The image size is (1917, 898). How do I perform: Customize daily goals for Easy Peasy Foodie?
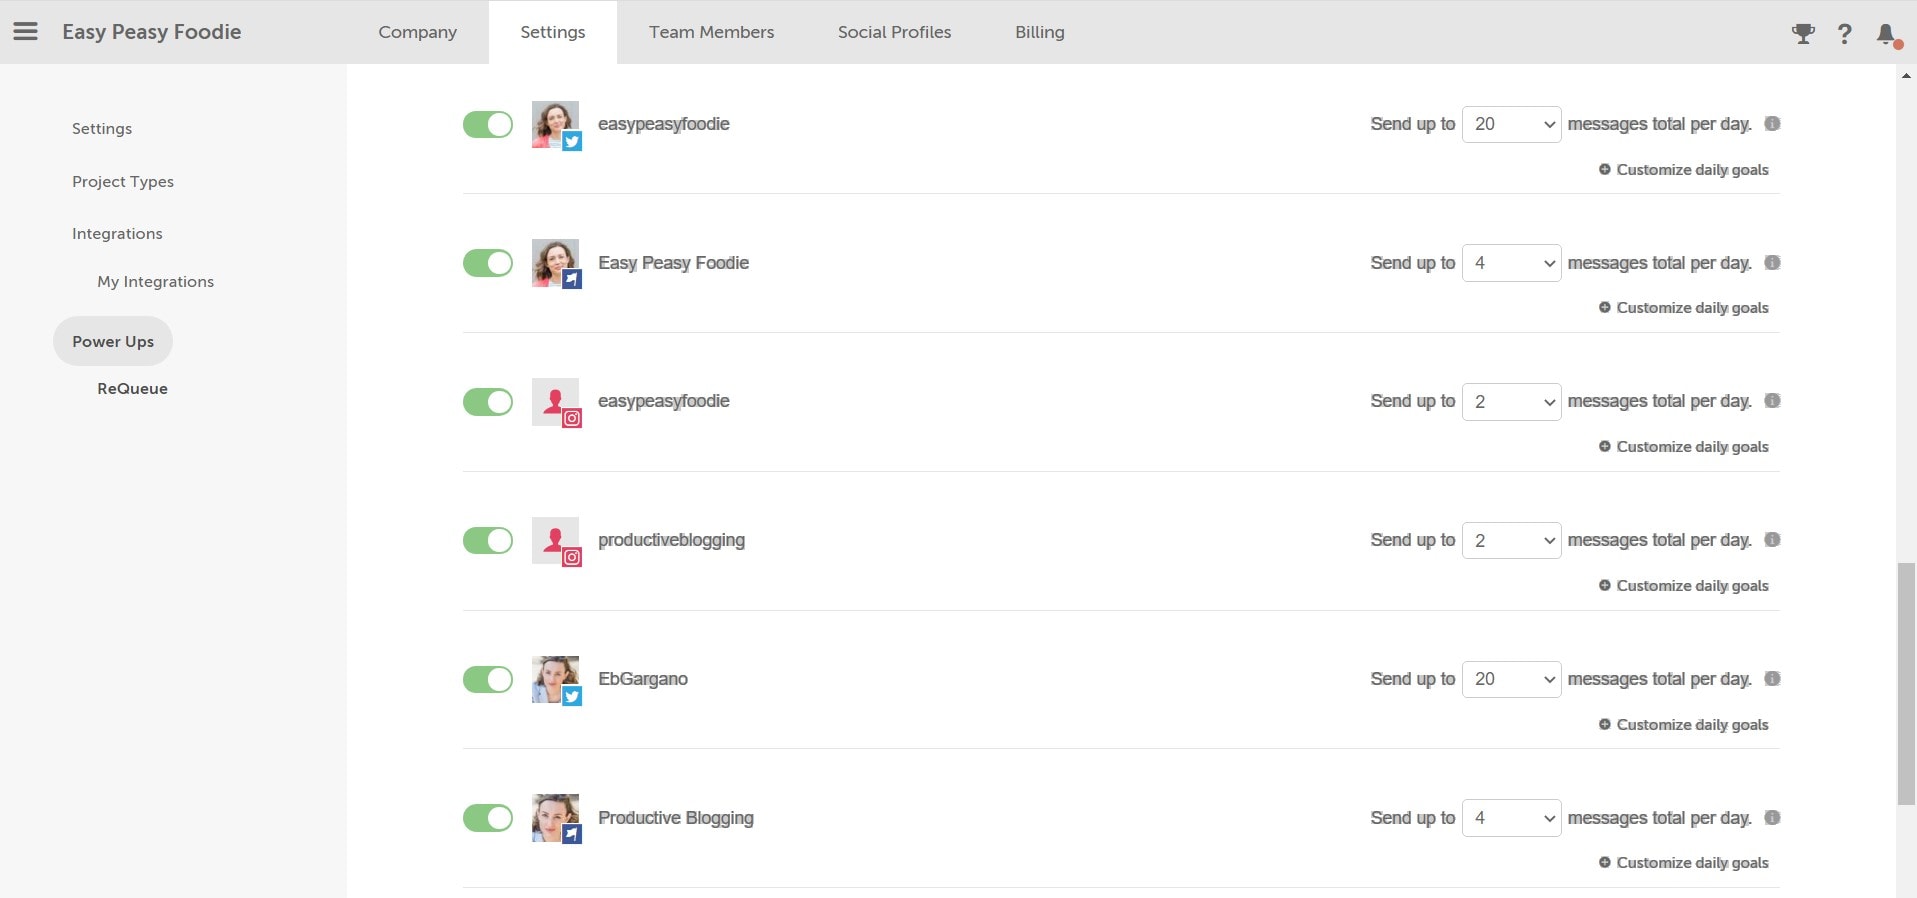point(1684,308)
